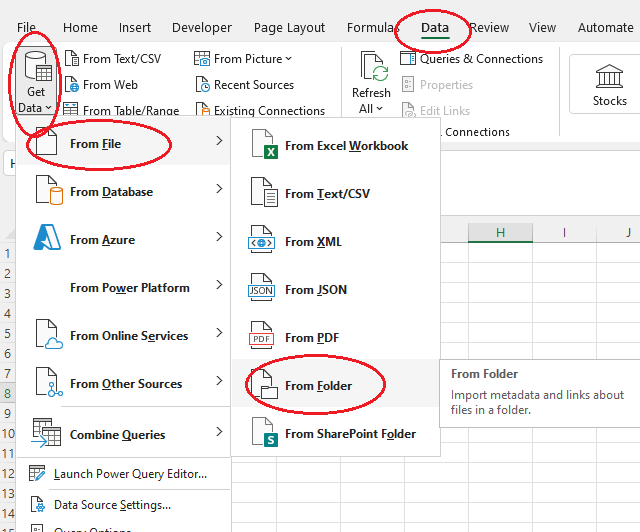The width and height of the screenshot is (640, 532).
Task: Select column I header
Action: pyautogui.click(x=564, y=233)
